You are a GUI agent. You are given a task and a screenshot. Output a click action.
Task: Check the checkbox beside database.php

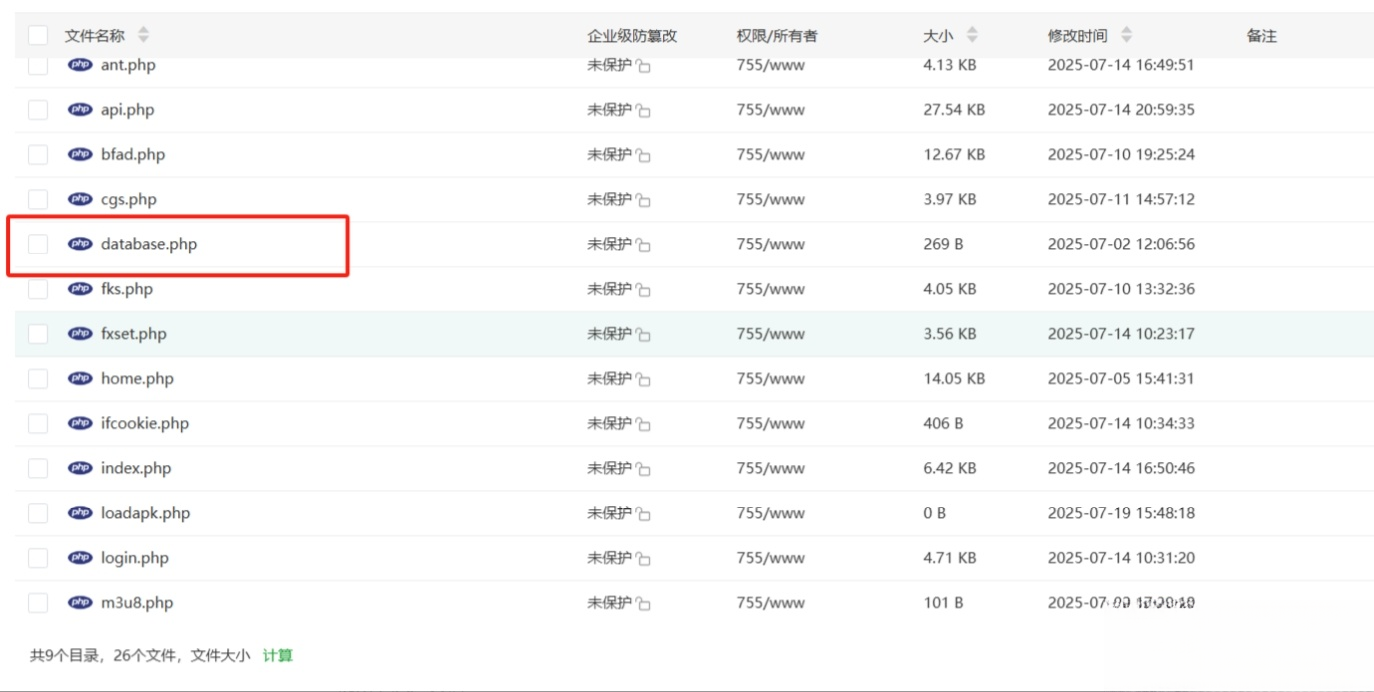[x=37, y=243]
